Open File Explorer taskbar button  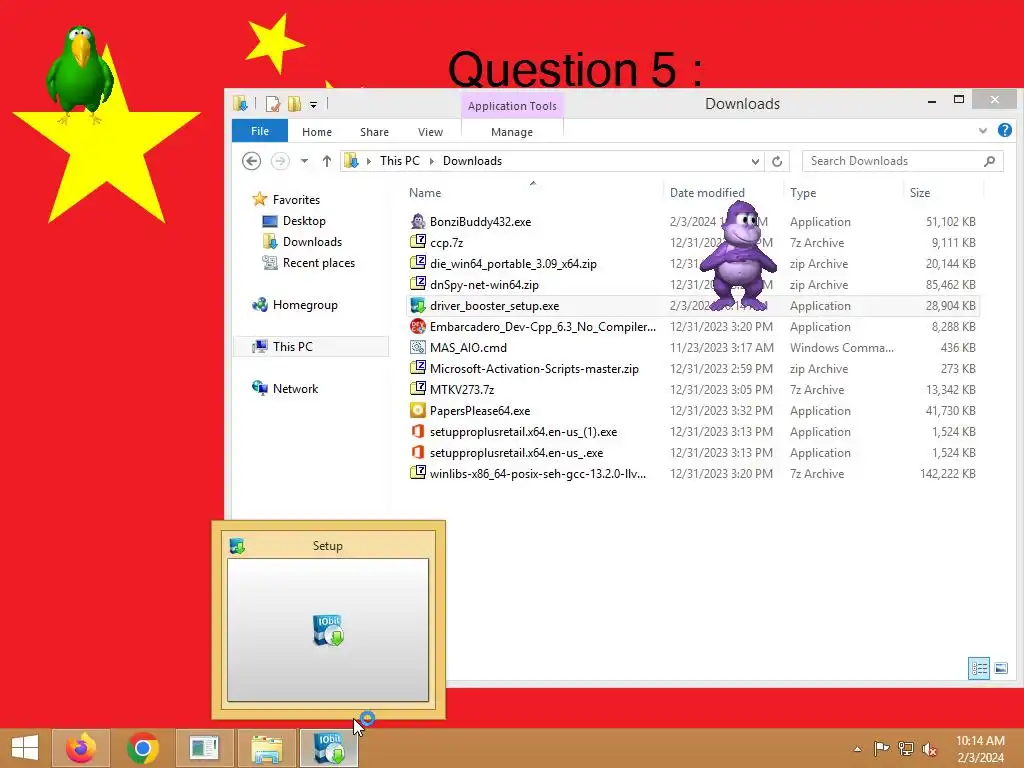point(266,748)
